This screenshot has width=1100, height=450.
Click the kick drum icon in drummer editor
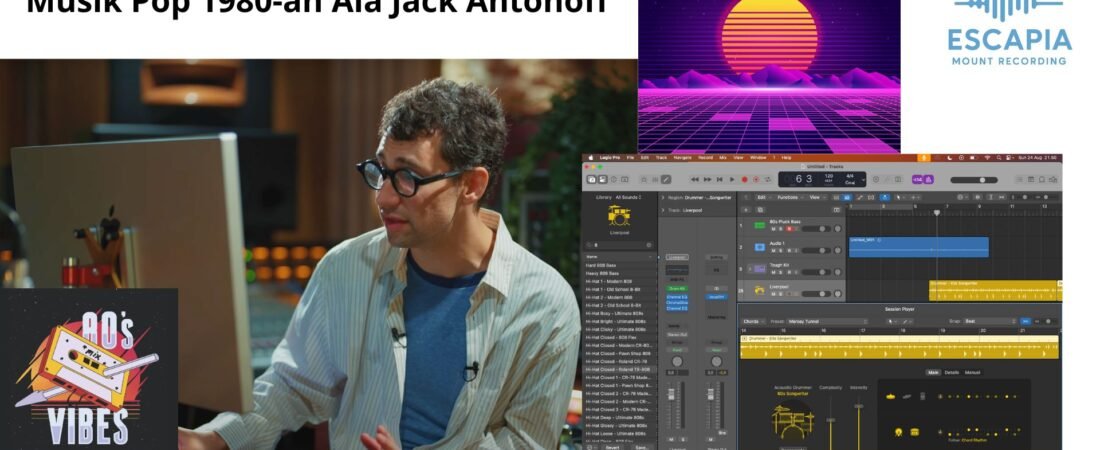coord(899,432)
